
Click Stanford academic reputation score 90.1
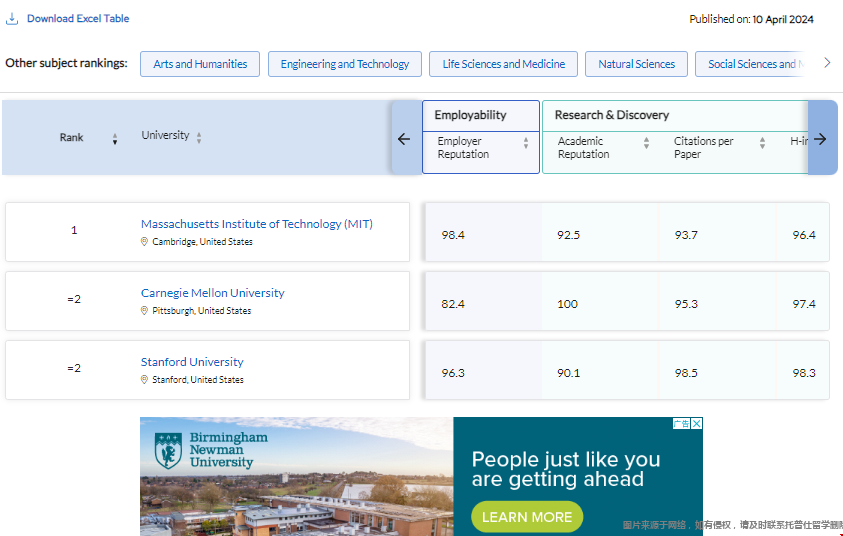tap(568, 373)
